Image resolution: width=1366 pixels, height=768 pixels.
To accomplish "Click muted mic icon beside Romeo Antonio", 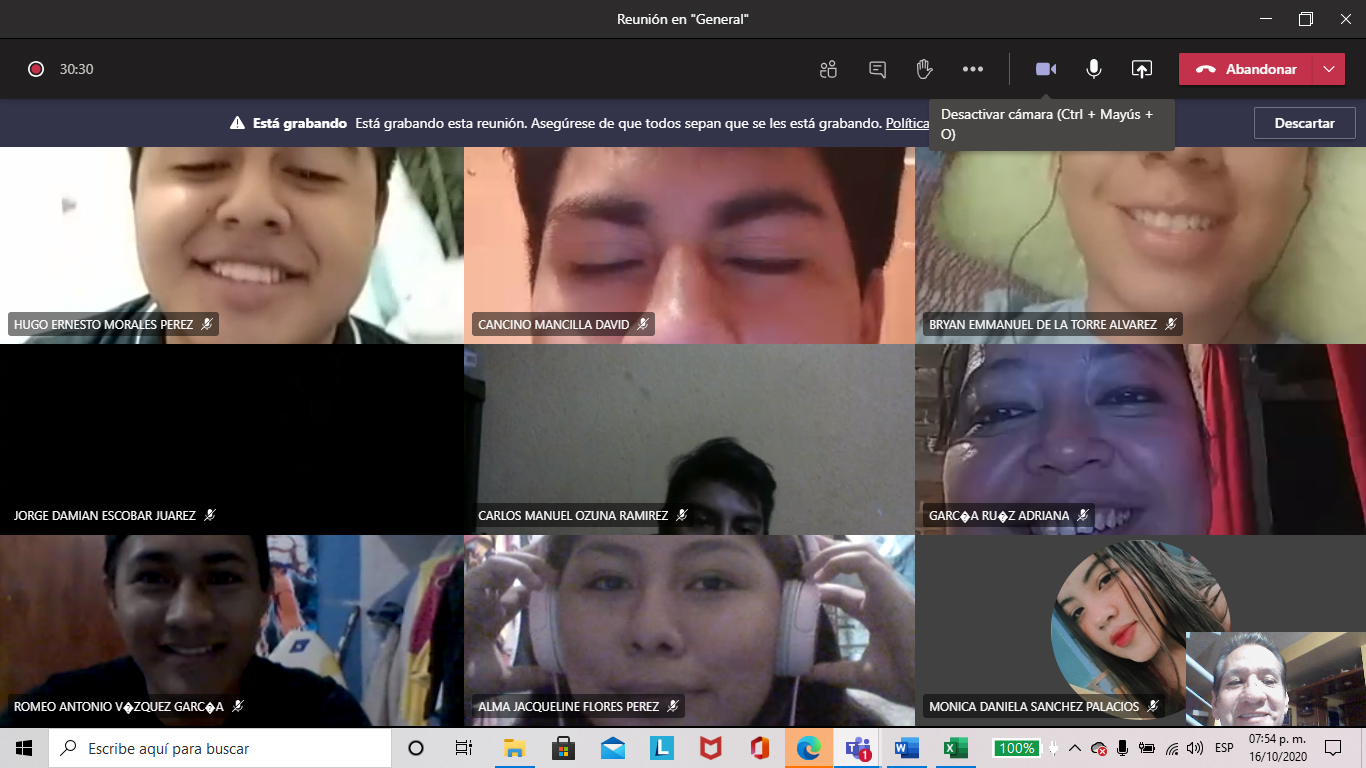I will pos(237,706).
